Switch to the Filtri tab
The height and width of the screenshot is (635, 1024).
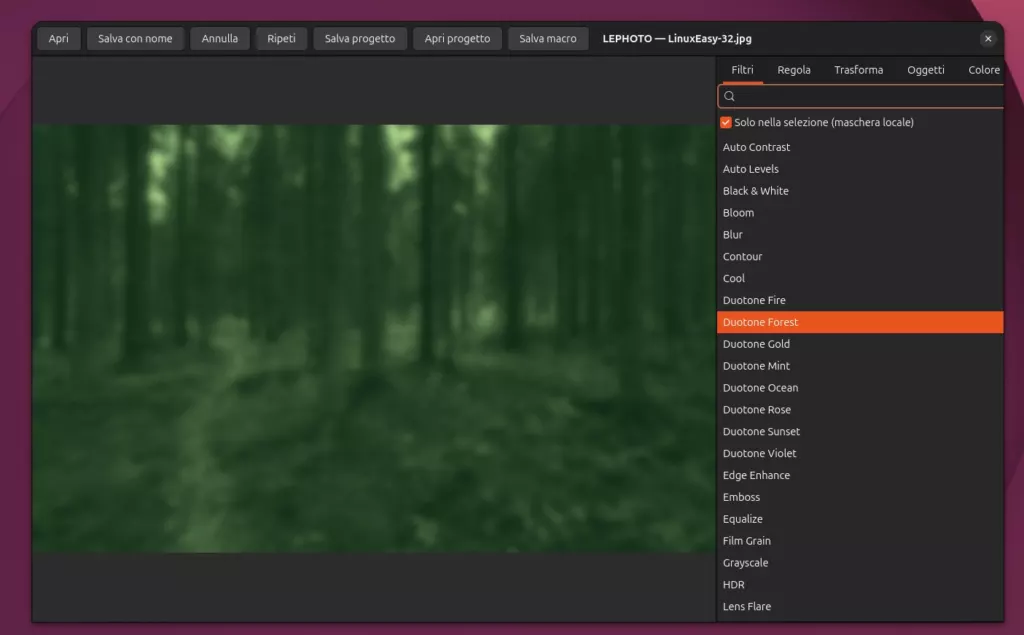click(x=742, y=70)
